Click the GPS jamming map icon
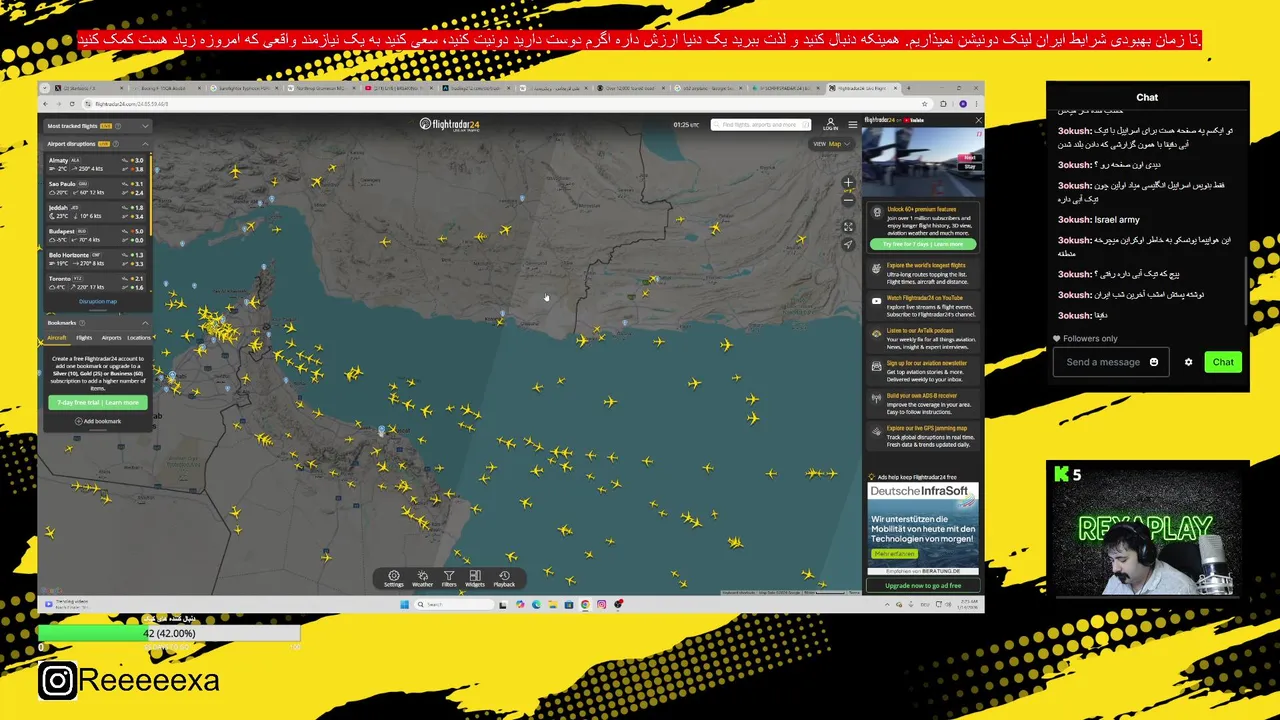Image resolution: width=1280 pixels, height=720 pixels. (x=877, y=432)
